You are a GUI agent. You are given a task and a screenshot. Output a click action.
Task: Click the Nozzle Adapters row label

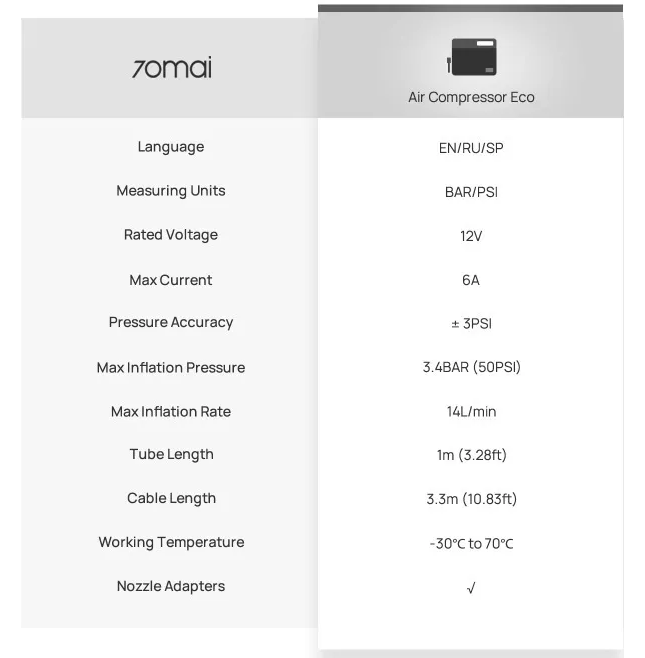click(x=171, y=586)
